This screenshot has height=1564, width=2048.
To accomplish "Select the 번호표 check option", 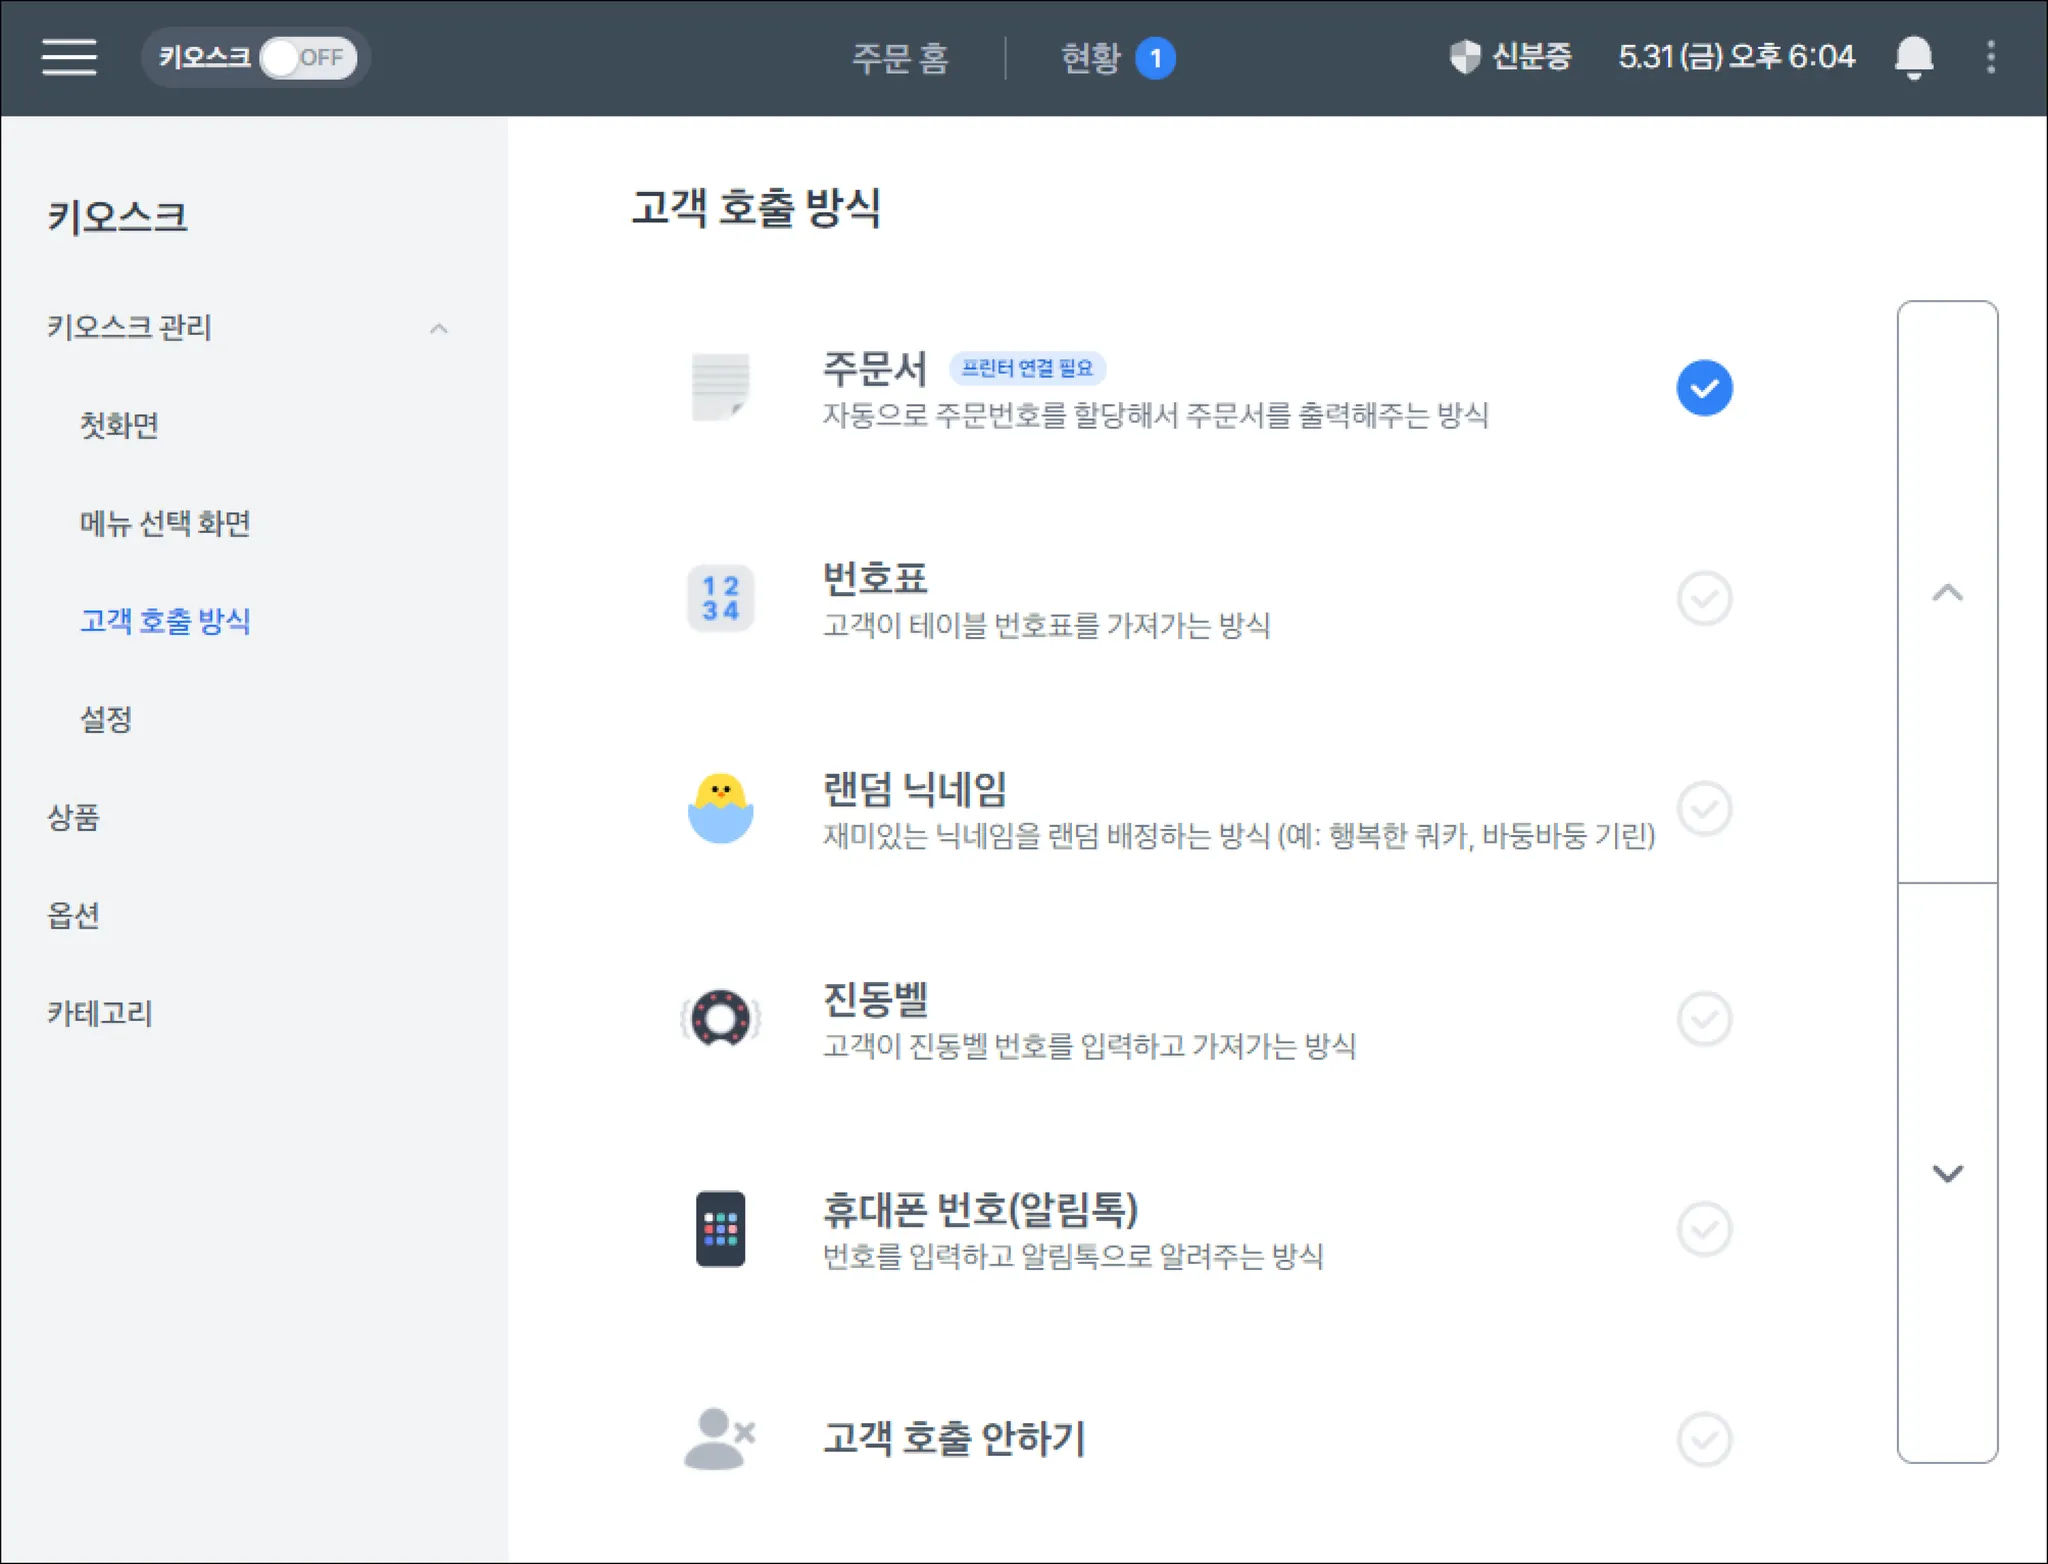I will coord(1704,598).
